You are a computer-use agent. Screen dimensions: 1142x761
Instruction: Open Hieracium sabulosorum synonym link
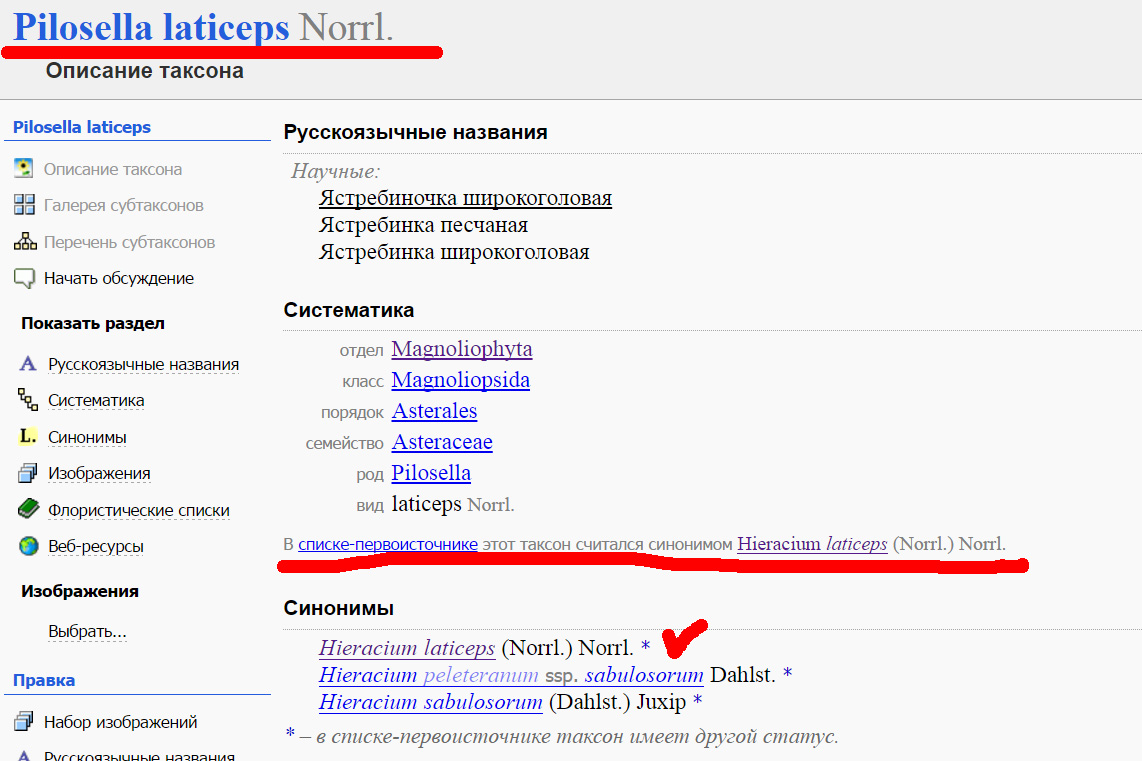(430, 702)
